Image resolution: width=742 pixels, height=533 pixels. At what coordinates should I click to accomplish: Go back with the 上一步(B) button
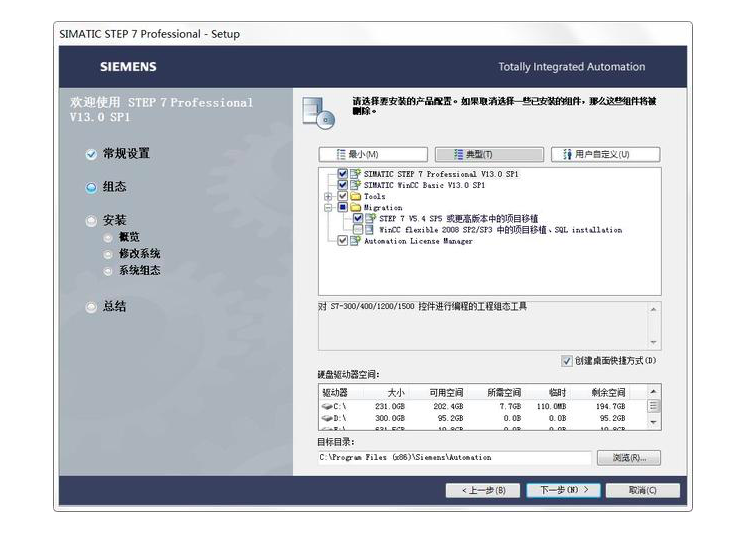coord(483,490)
